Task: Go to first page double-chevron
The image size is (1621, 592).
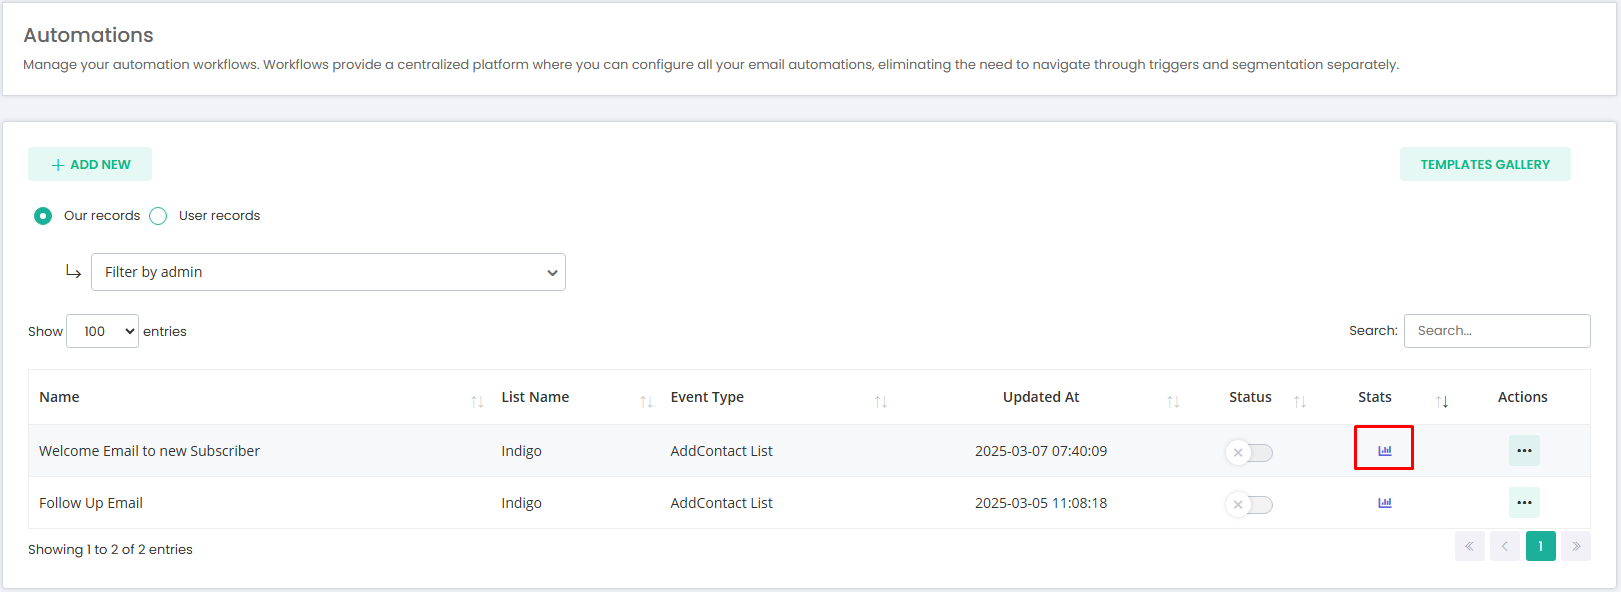Action: click(1470, 546)
